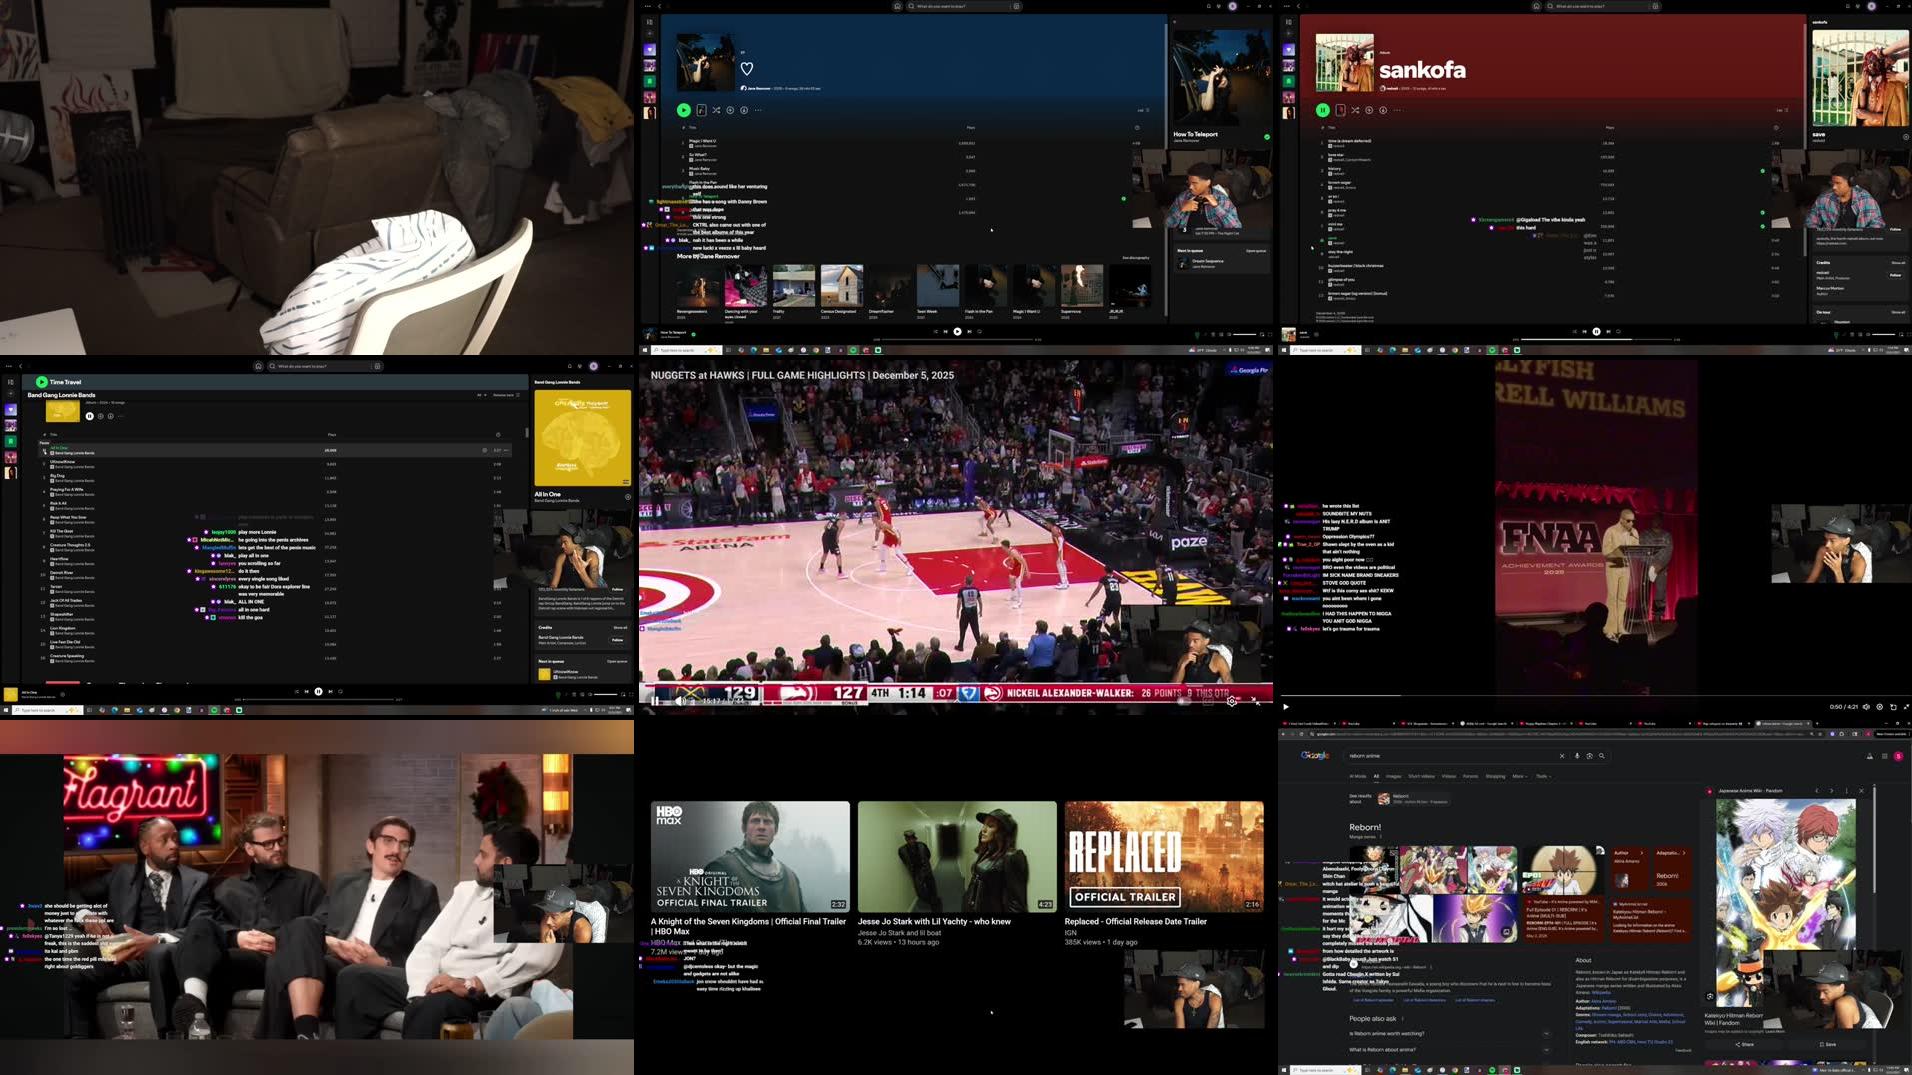Screen dimensions: 1912x1075
Task: Click Share button below Reborn Fandom image
Action: coord(1744,1044)
